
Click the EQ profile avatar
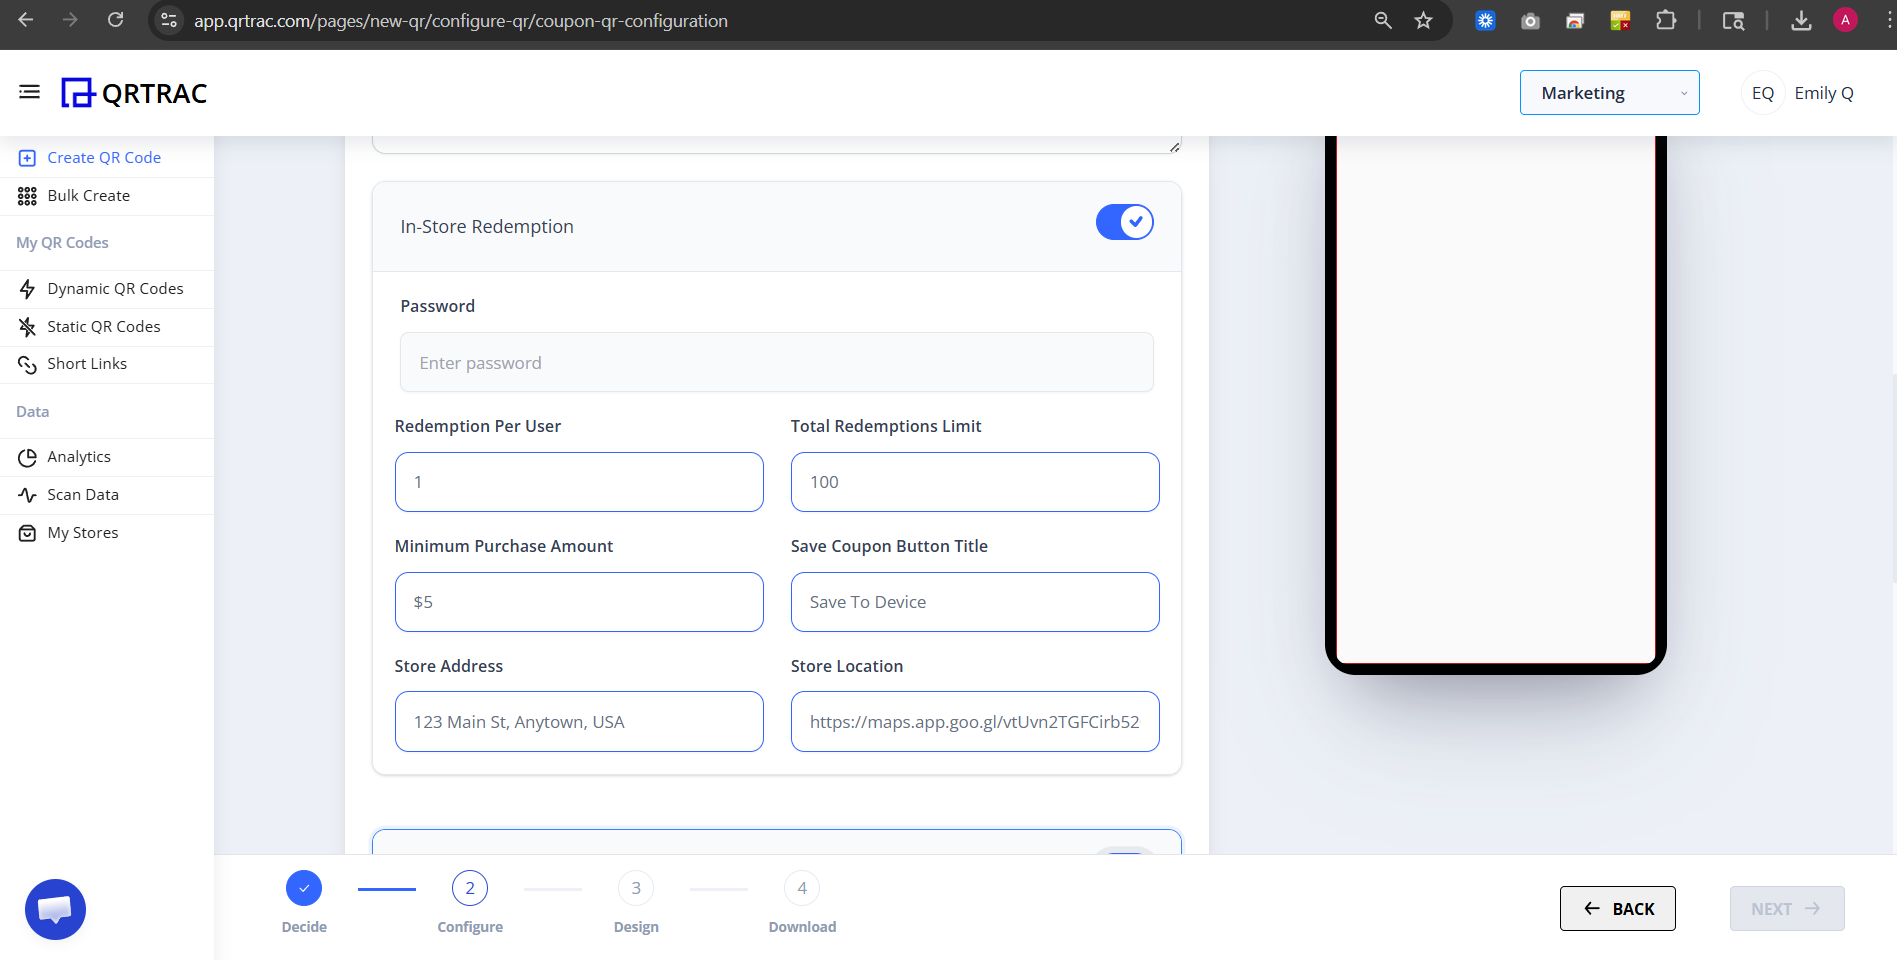point(1762,92)
